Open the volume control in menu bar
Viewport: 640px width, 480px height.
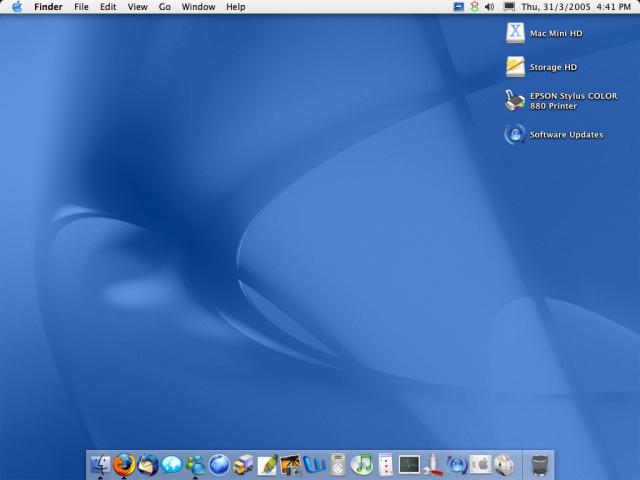pyautogui.click(x=489, y=7)
